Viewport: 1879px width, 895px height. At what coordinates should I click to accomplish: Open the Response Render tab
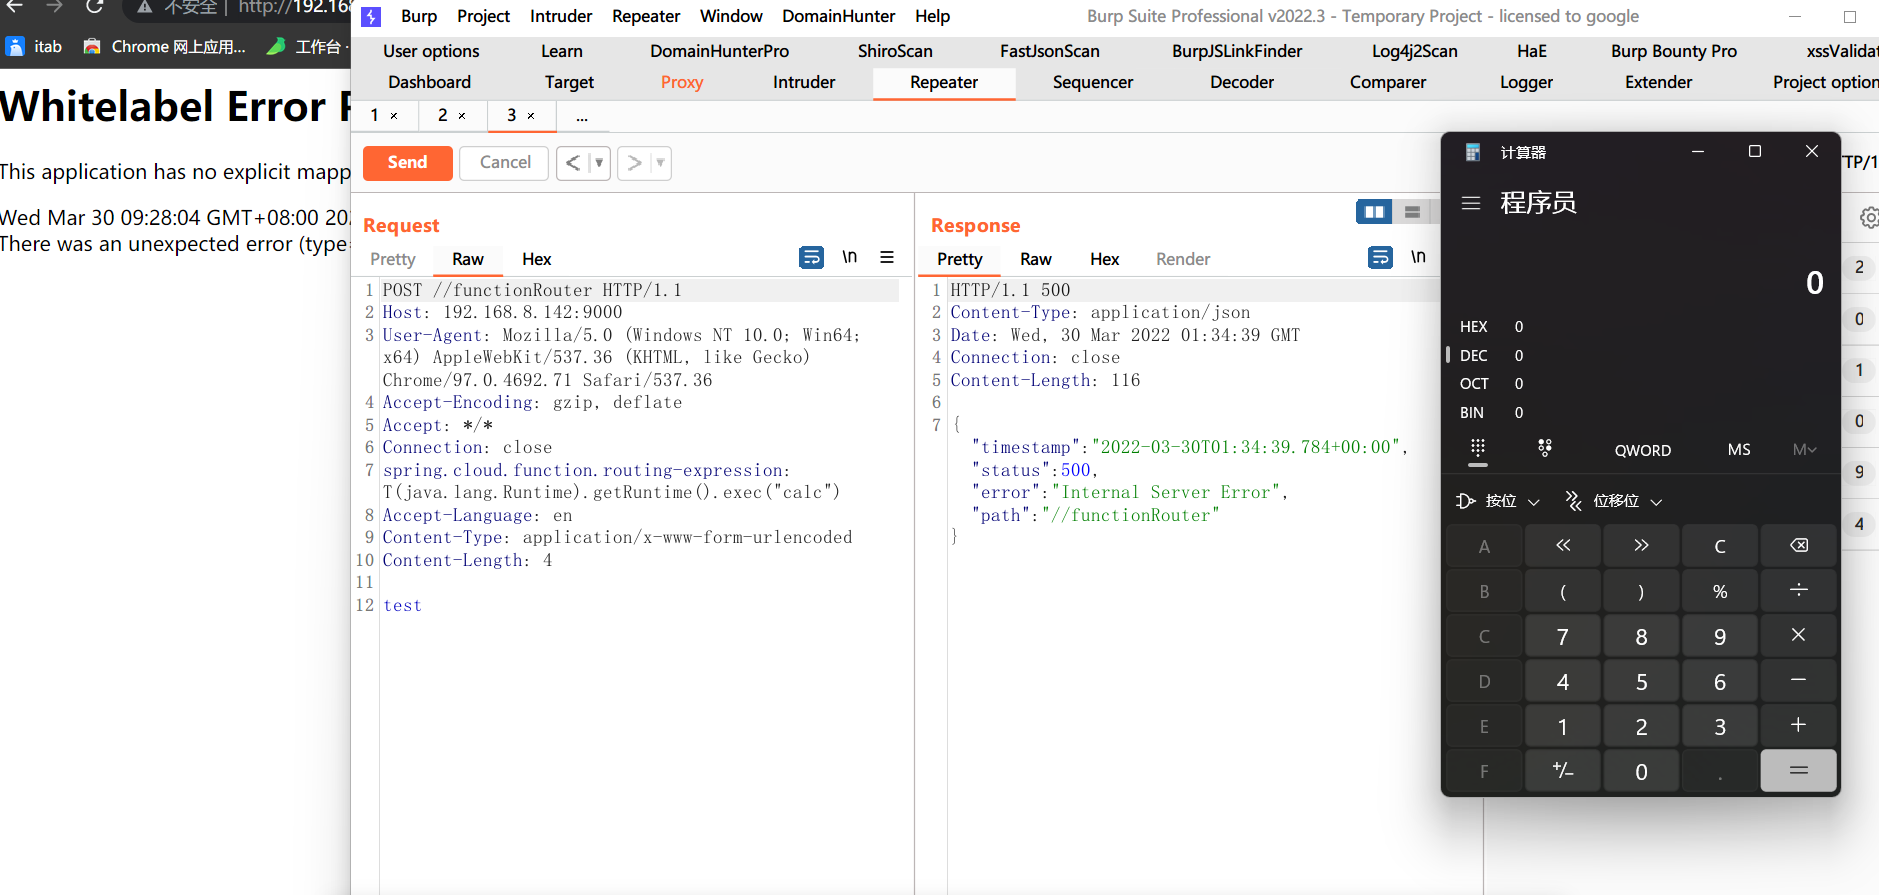click(x=1183, y=259)
